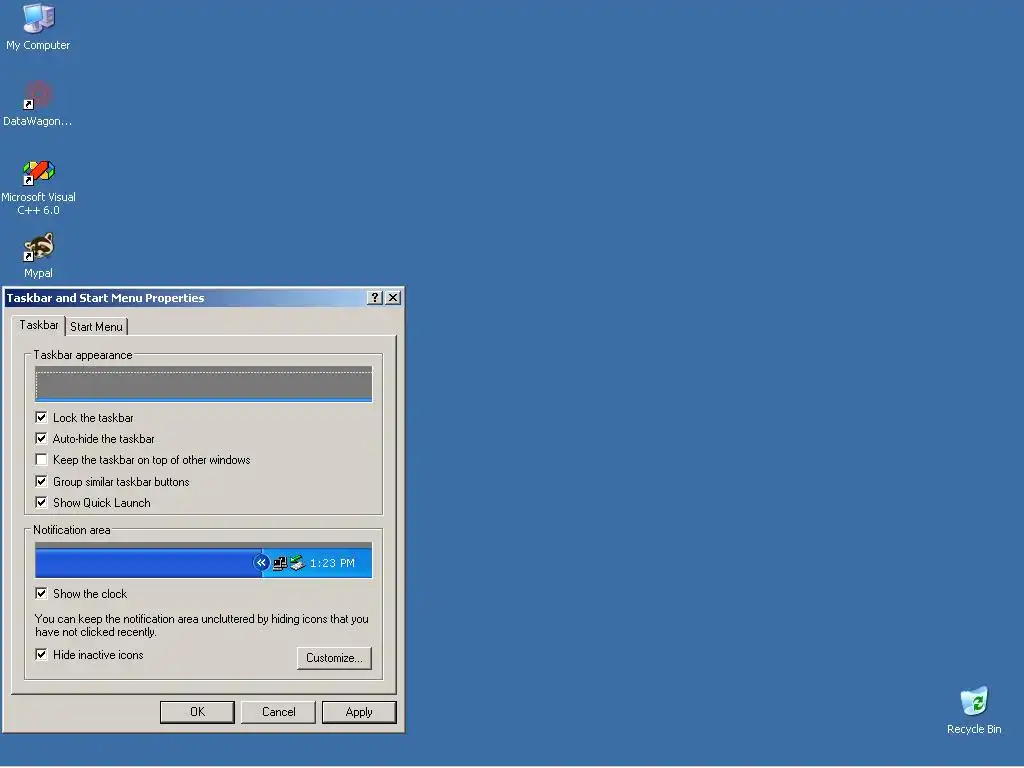Click the Apply button
The image size is (1024, 768).
359,712
